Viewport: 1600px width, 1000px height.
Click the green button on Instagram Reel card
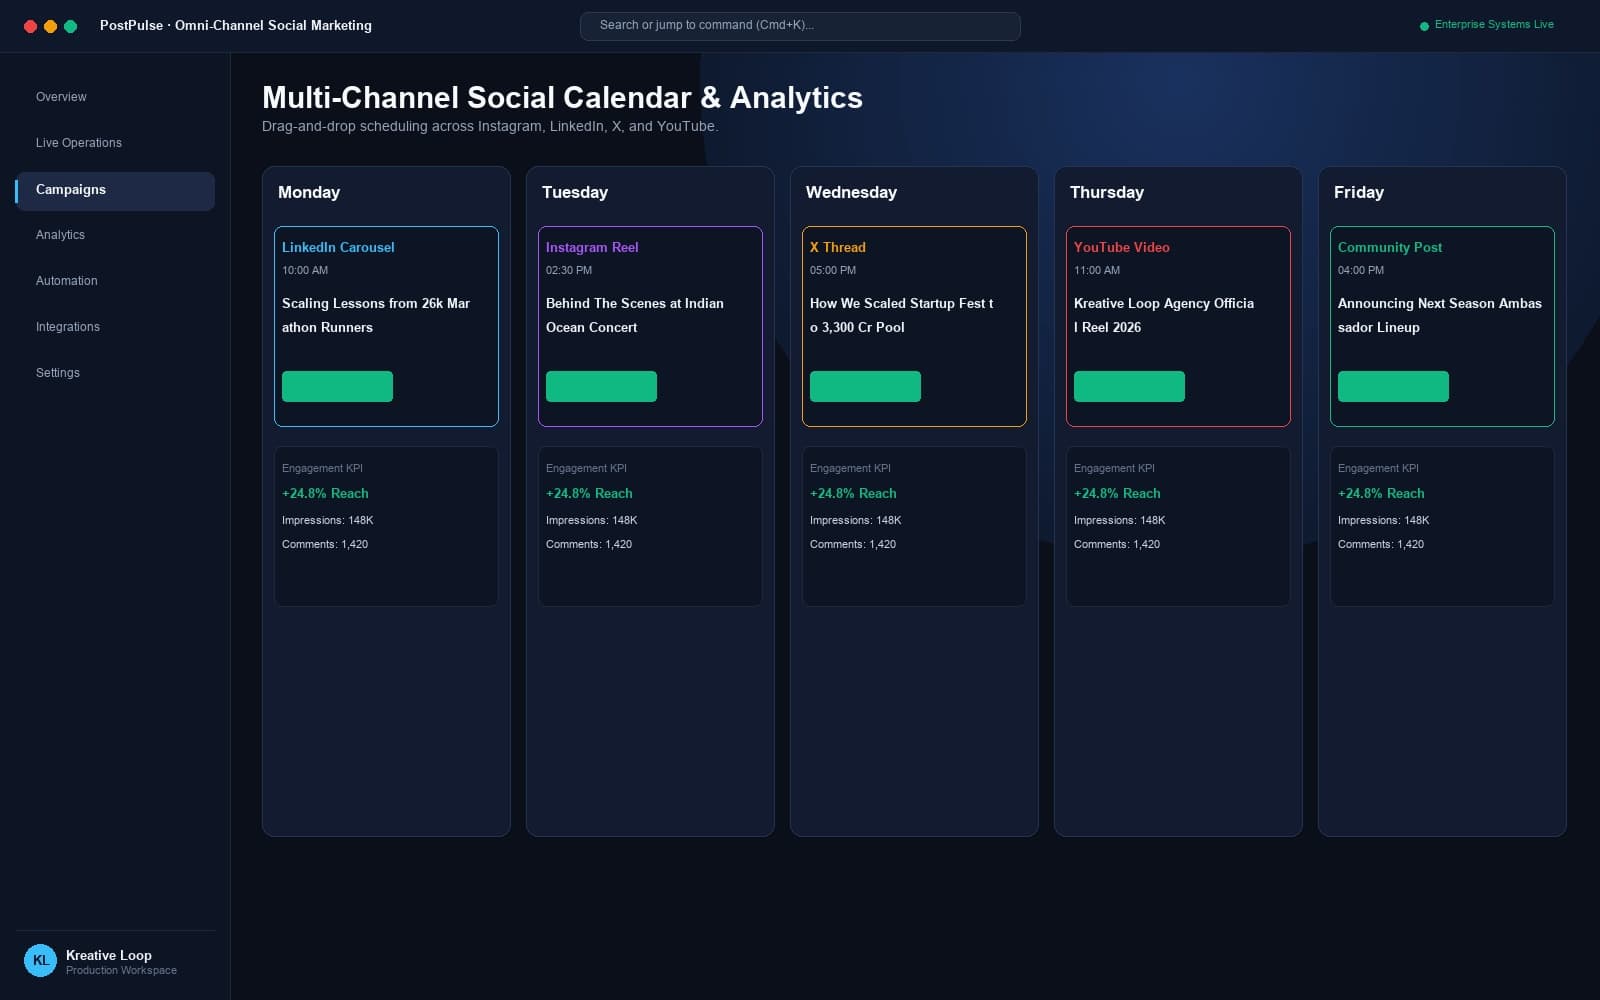(601, 386)
